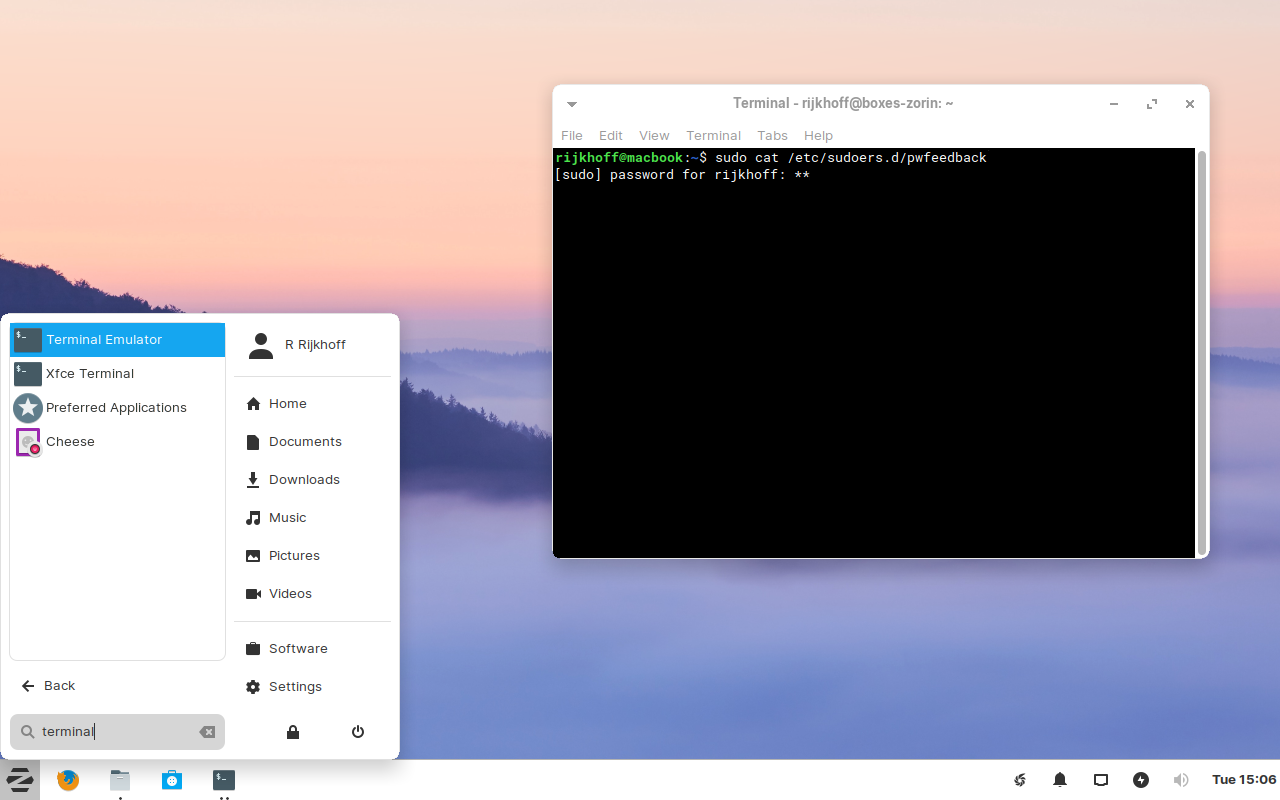This screenshot has height=800, width=1280.
Task: Click the Terminal icon in the taskbar
Action: pyautogui.click(x=224, y=780)
